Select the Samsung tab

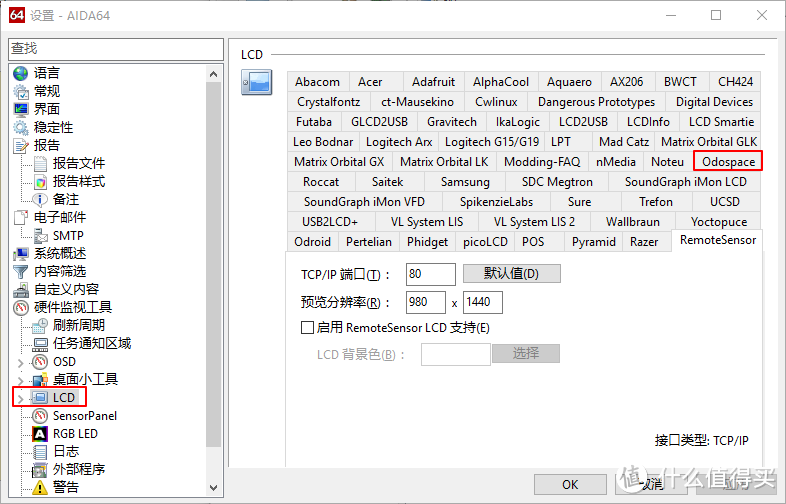coord(465,182)
